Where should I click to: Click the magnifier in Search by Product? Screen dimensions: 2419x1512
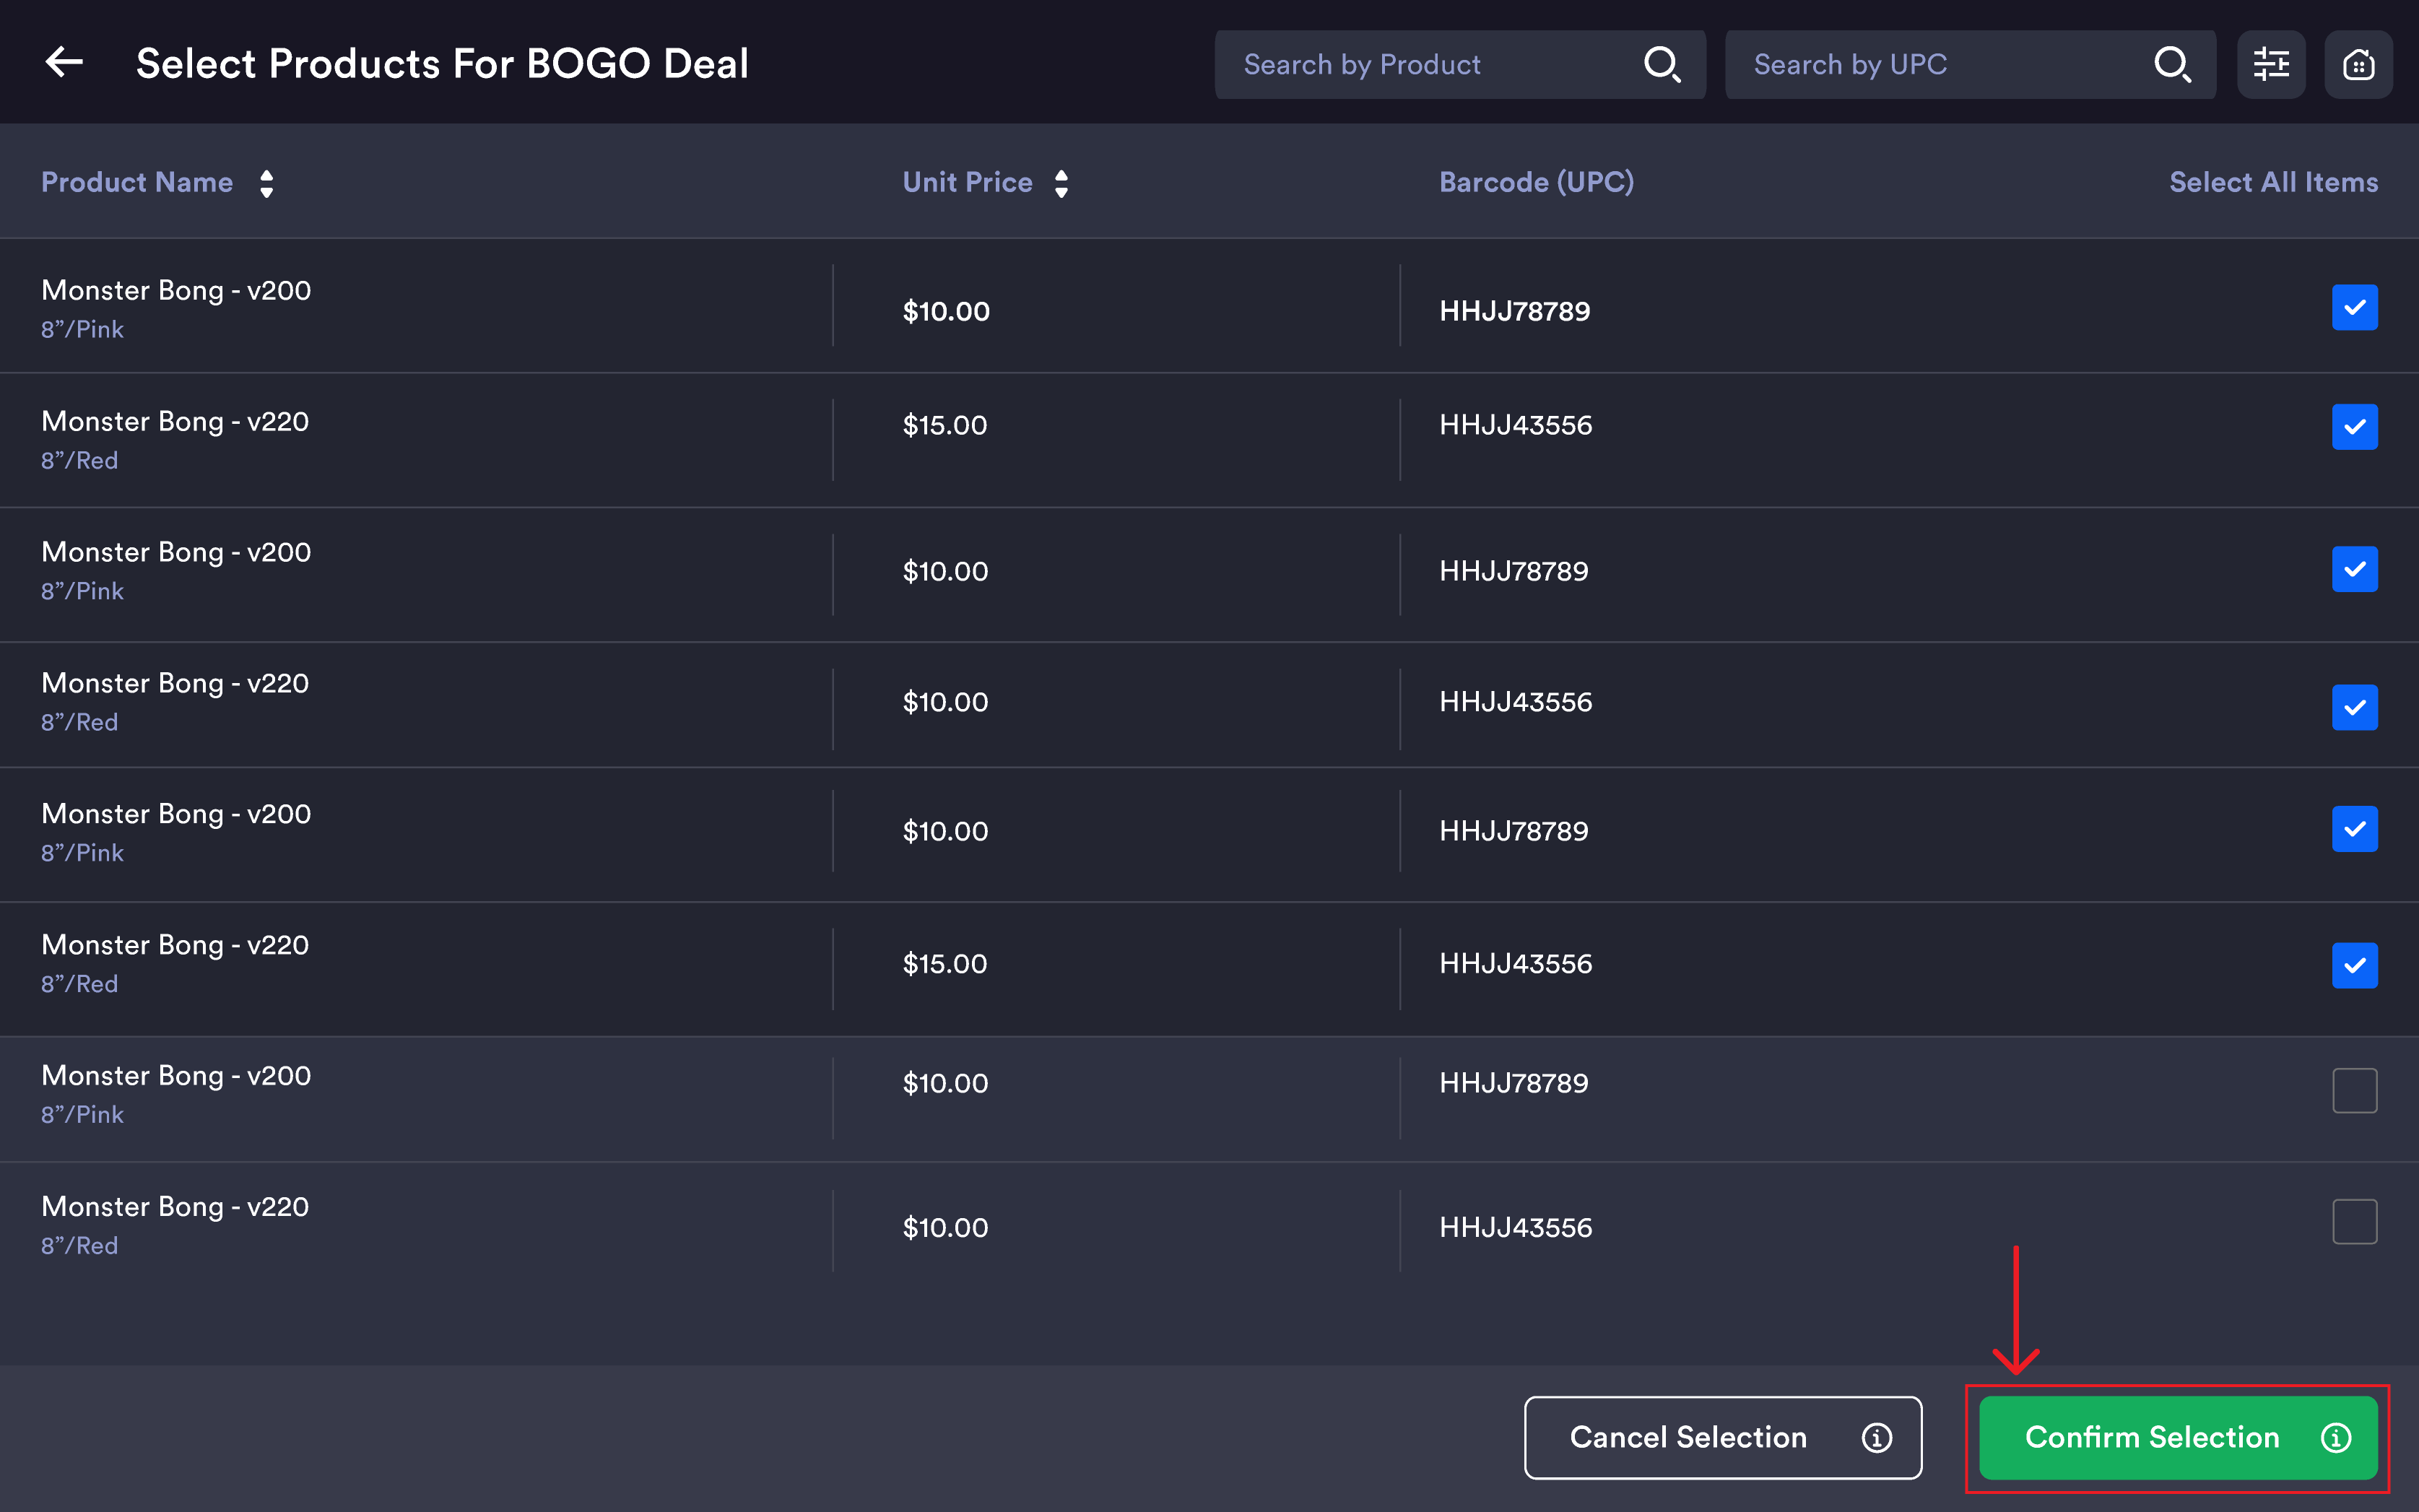click(x=1662, y=65)
